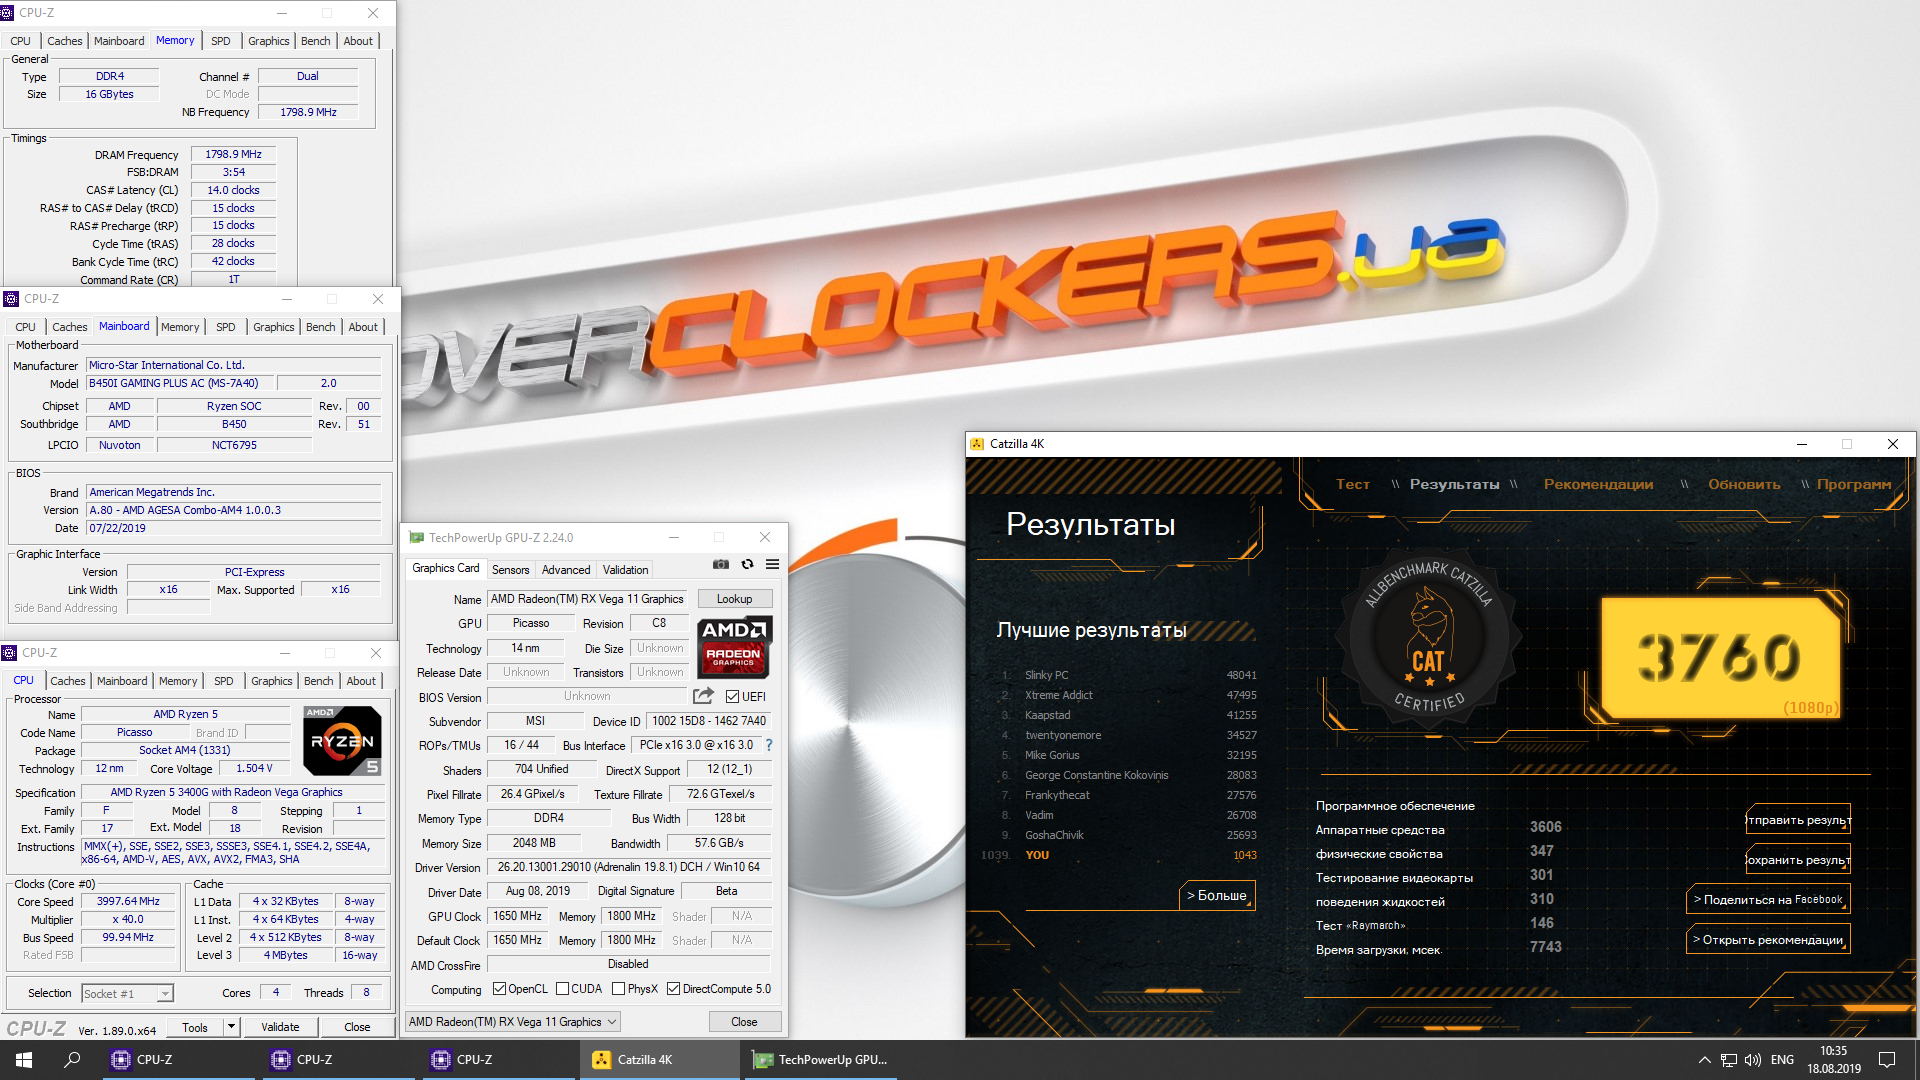The height and width of the screenshot is (1080, 1920).
Task: Open the volume tray icon
Action: click(1752, 1060)
